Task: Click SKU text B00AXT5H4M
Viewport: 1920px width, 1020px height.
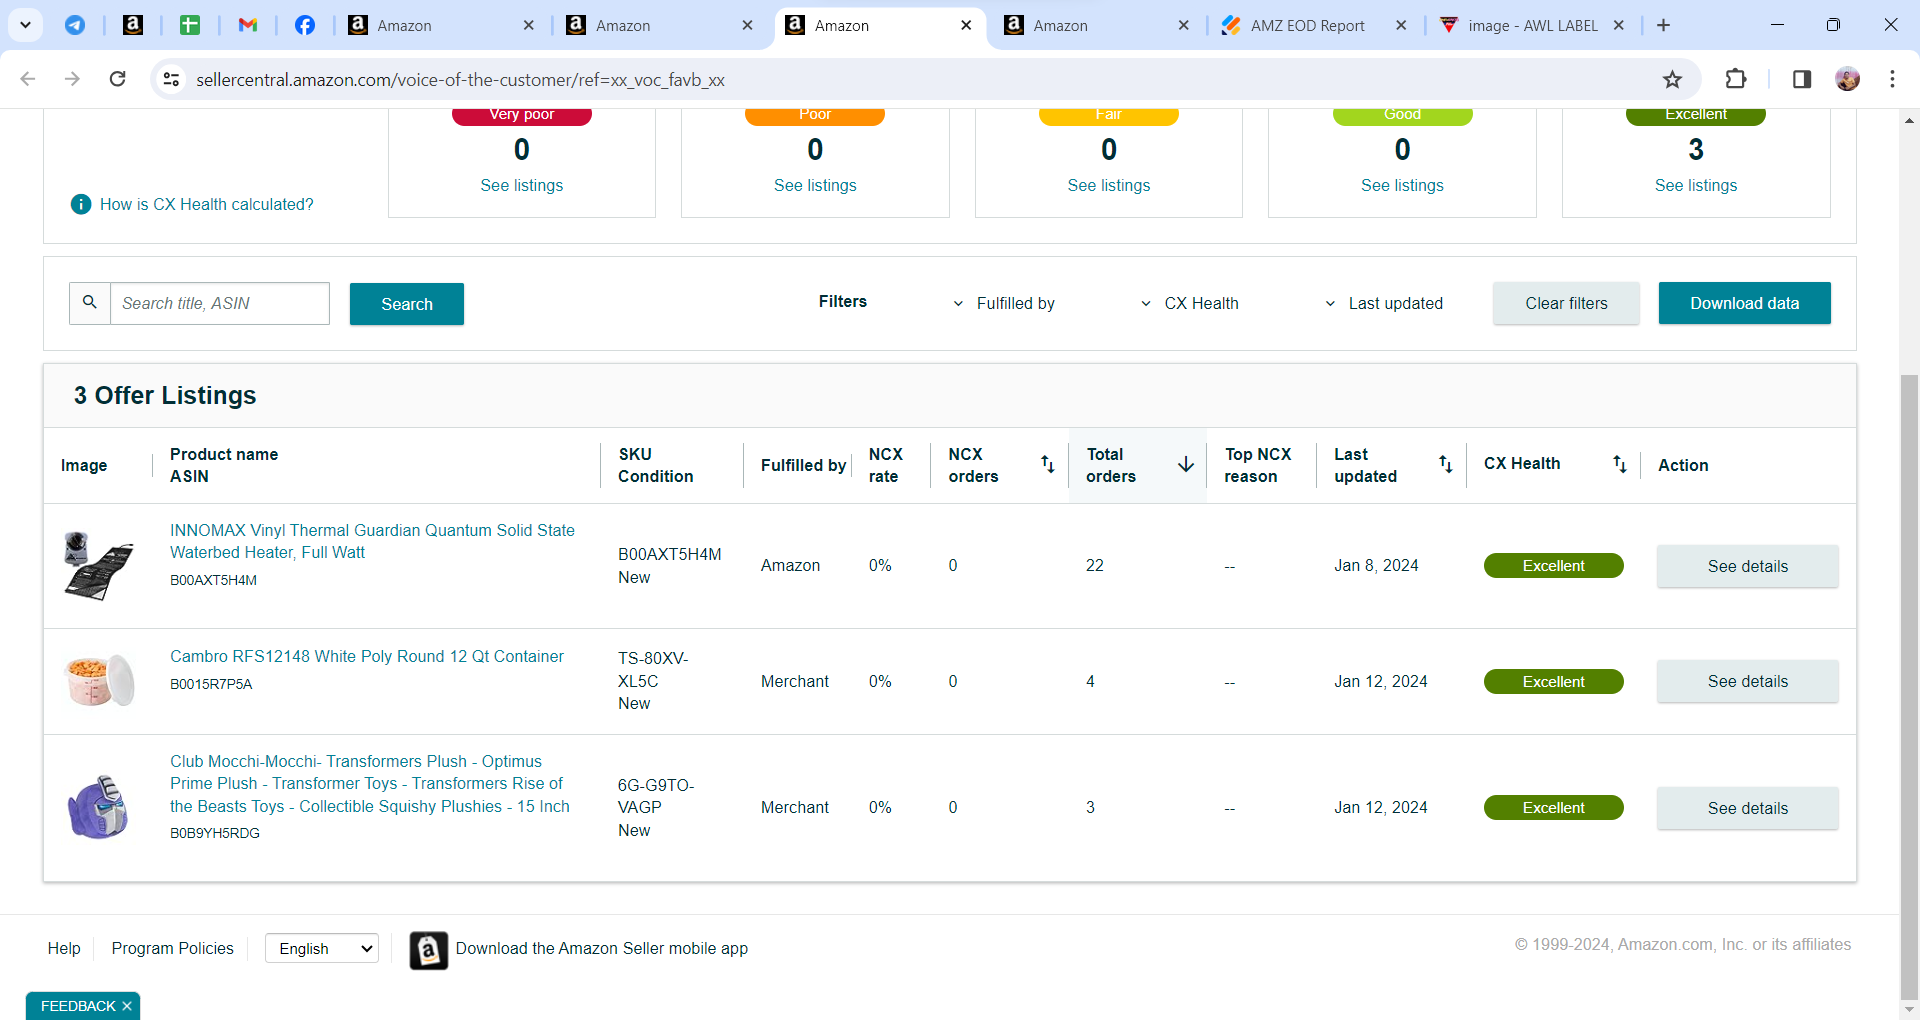Action: coord(669,554)
